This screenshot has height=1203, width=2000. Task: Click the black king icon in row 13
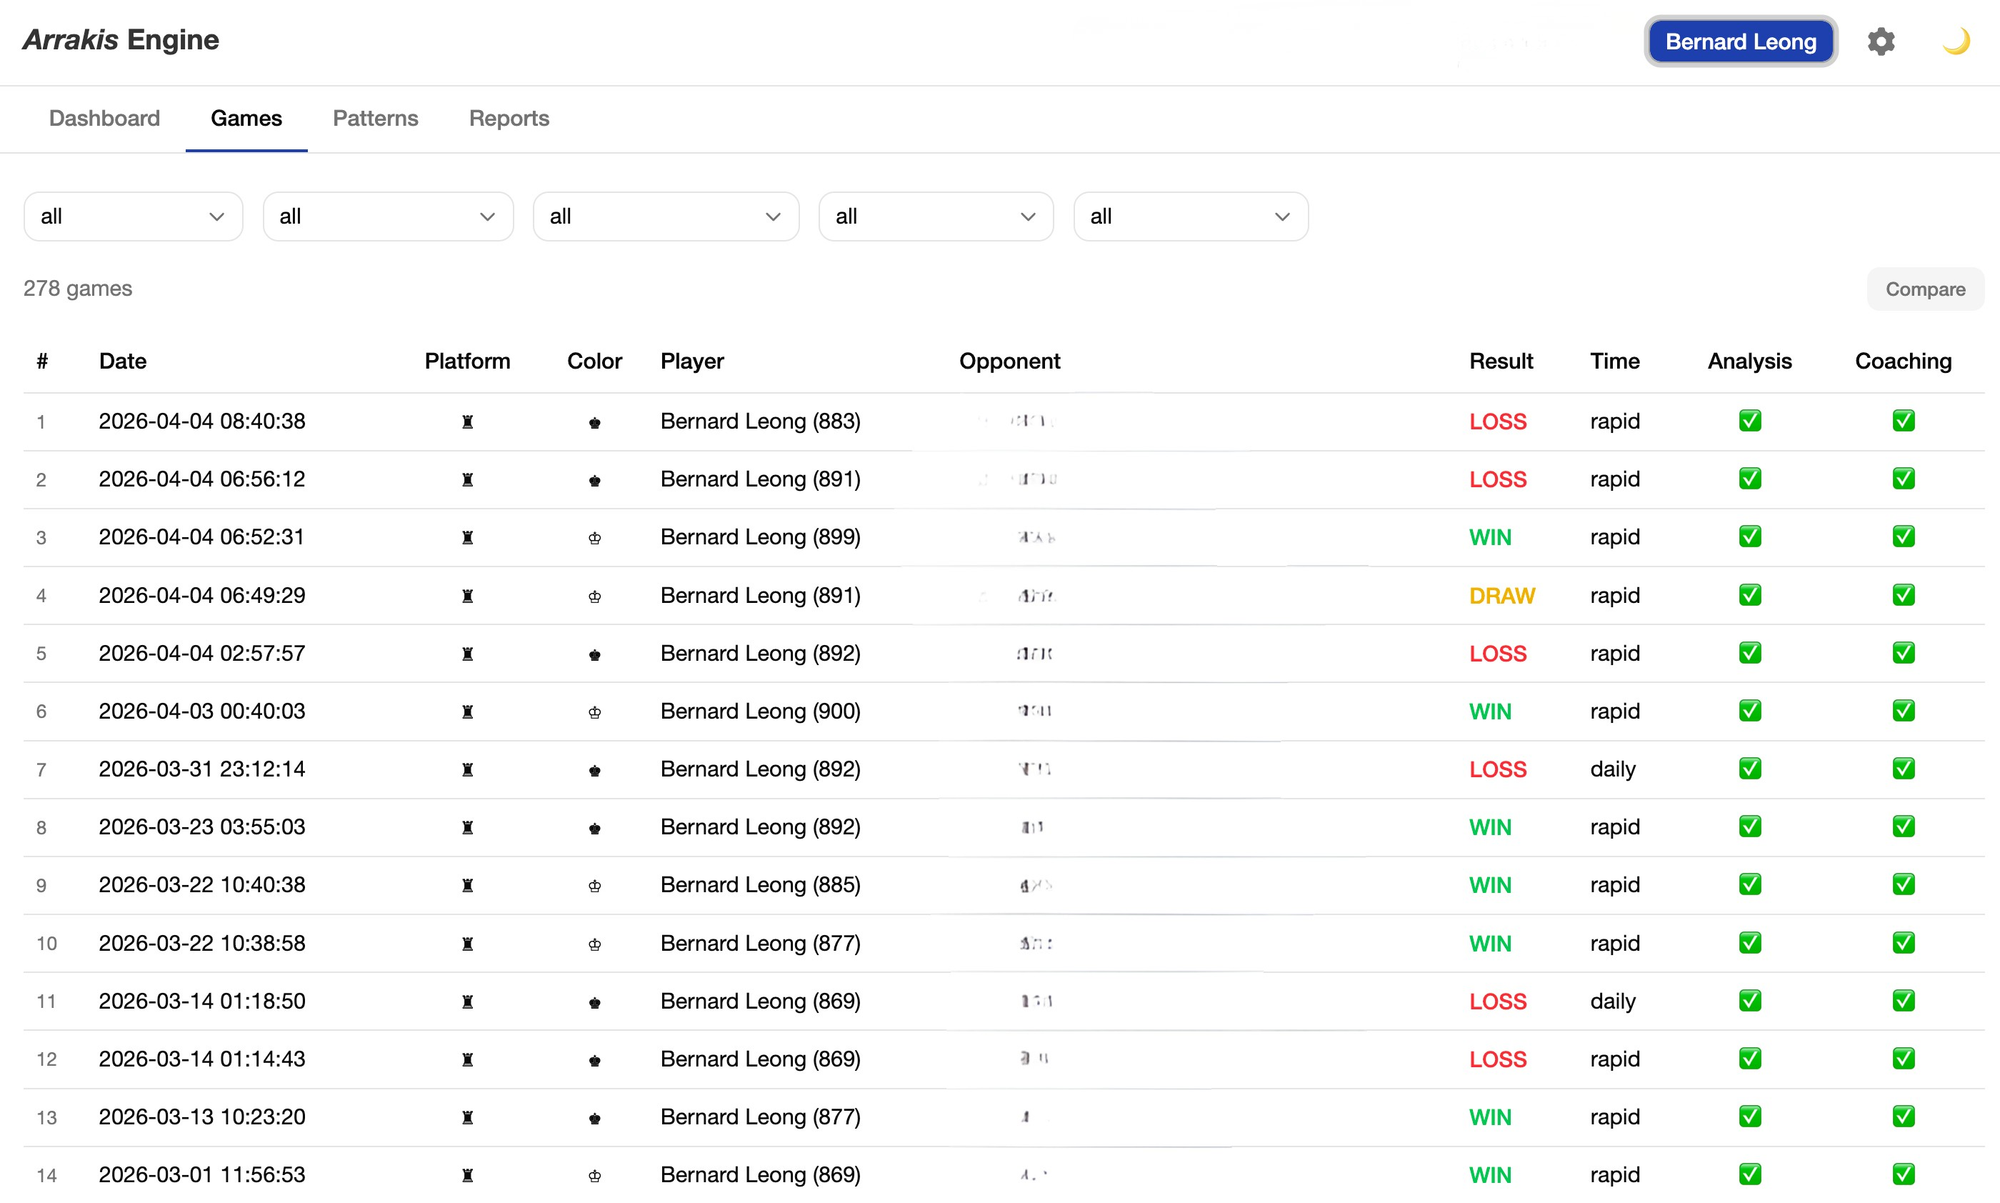595,1118
